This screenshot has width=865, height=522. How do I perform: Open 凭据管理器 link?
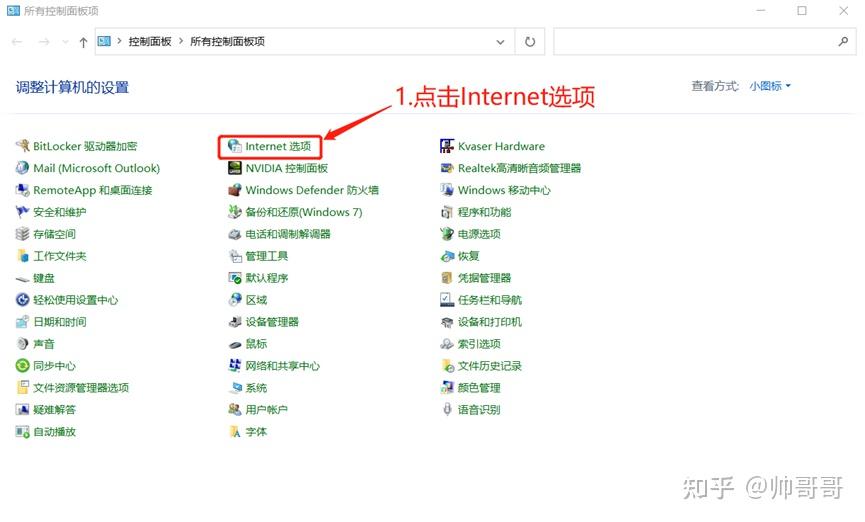click(484, 278)
